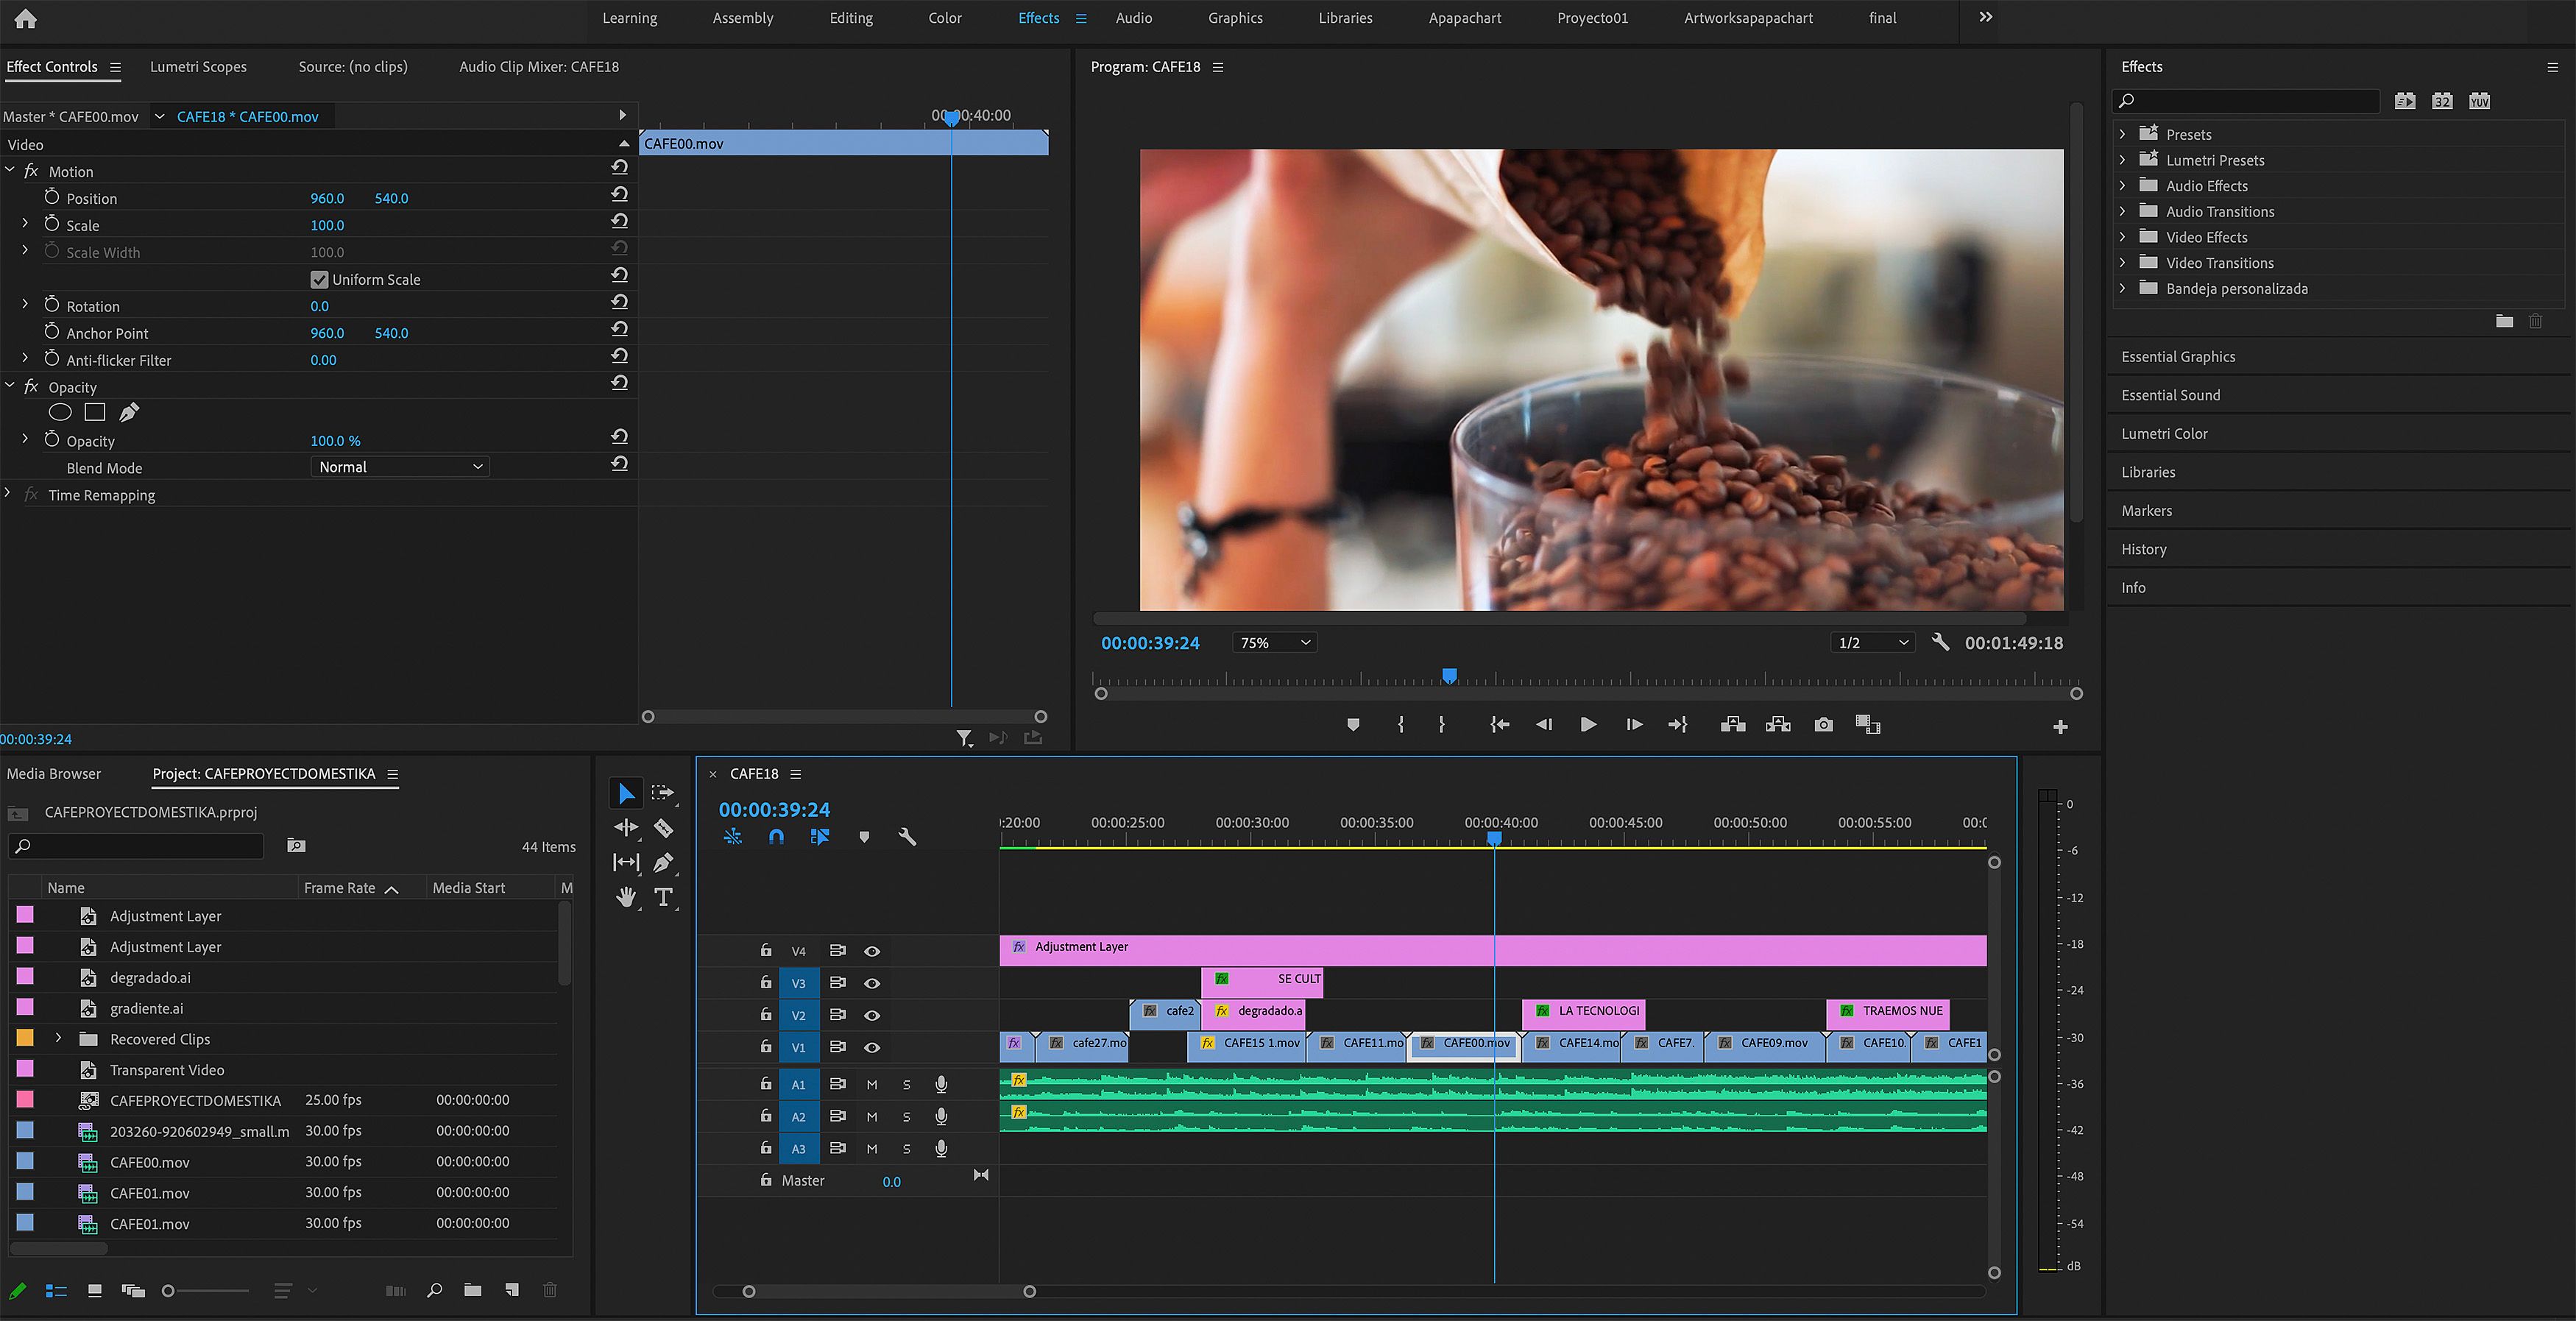Mute audio track A1
The image size is (2576, 1321).
[x=872, y=1085]
